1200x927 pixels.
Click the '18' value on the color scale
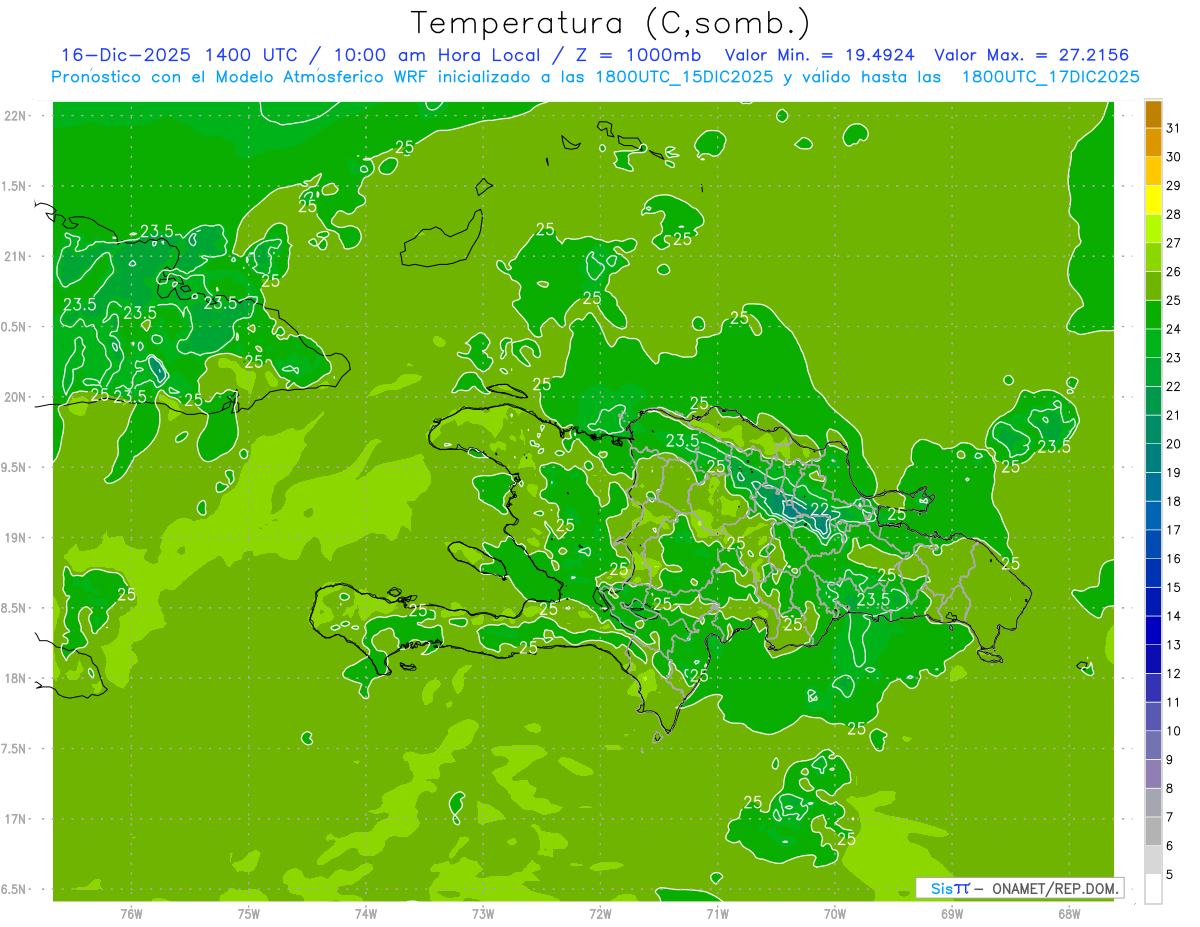coord(1174,501)
